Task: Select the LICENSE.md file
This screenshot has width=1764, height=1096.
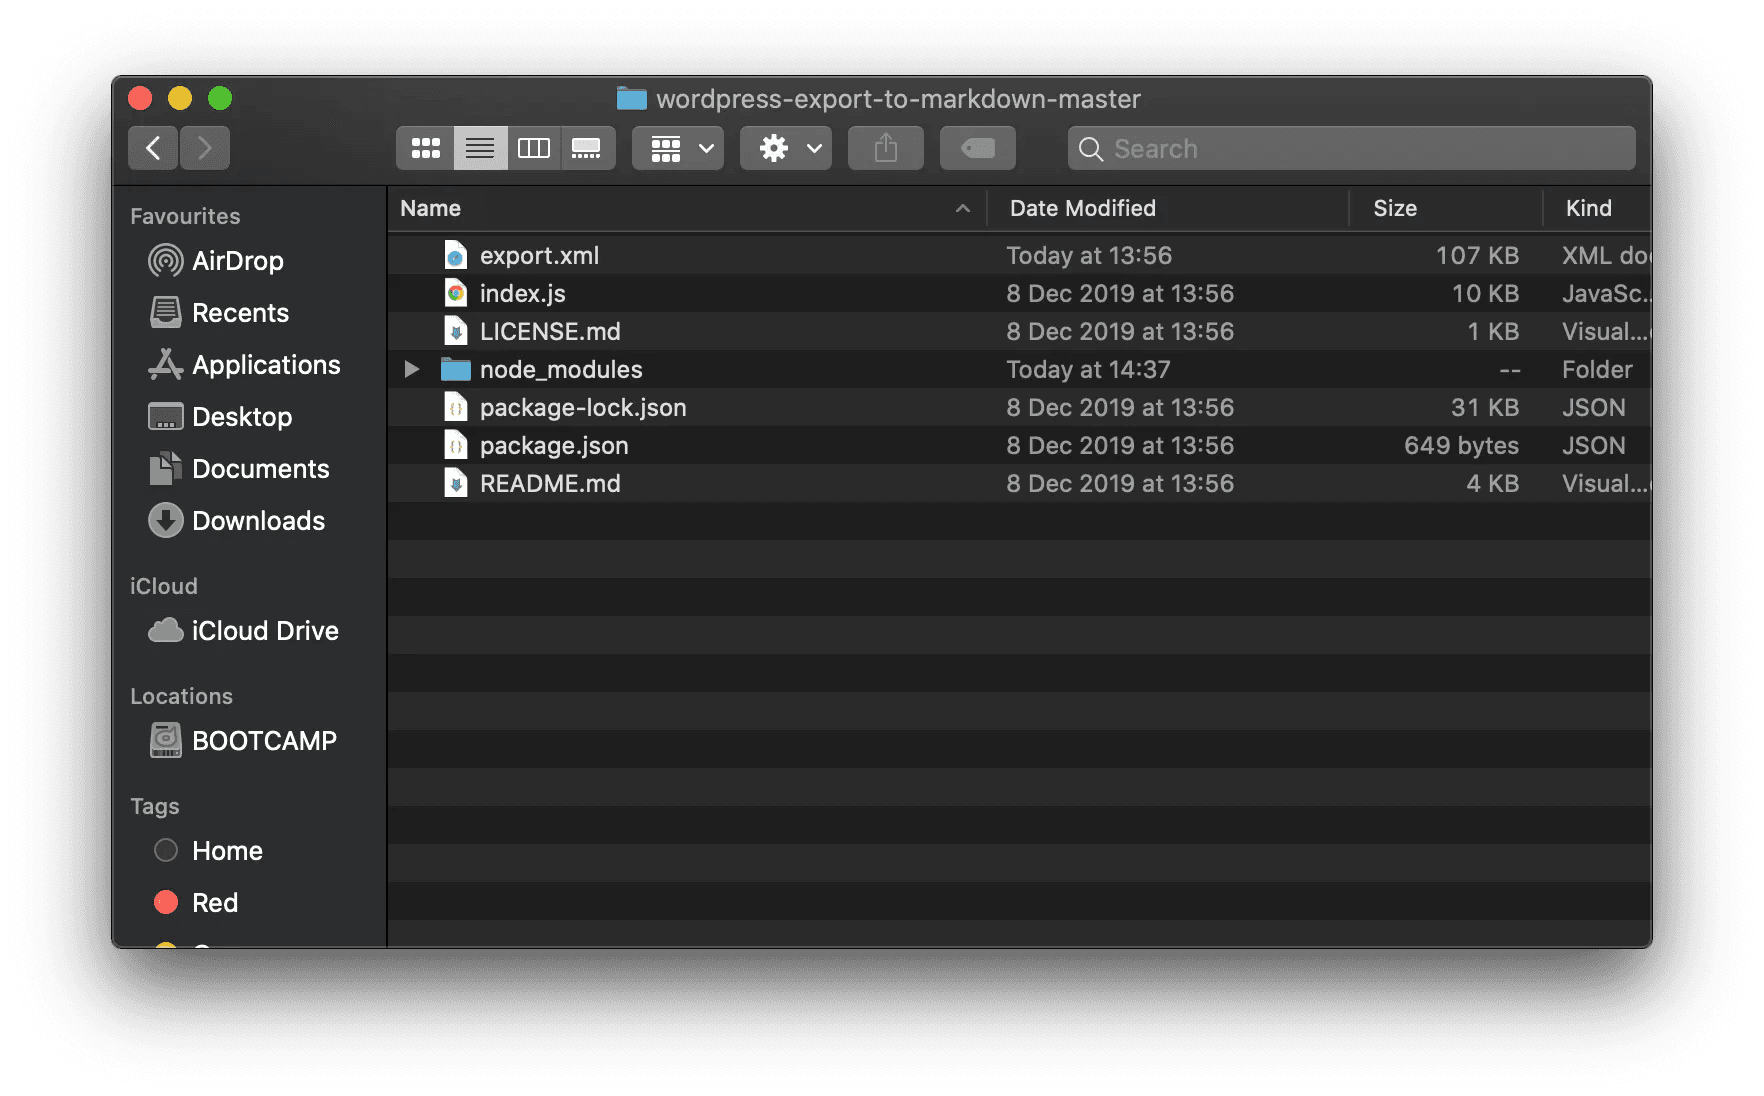Action: [x=1019, y=332]
